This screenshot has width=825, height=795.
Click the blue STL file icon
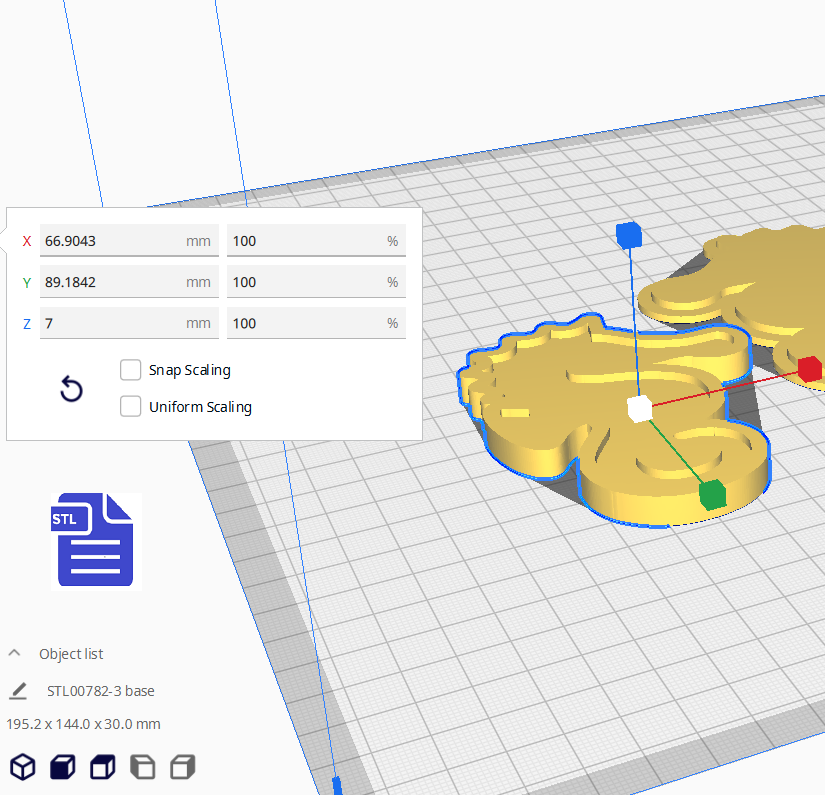(95, 539)
